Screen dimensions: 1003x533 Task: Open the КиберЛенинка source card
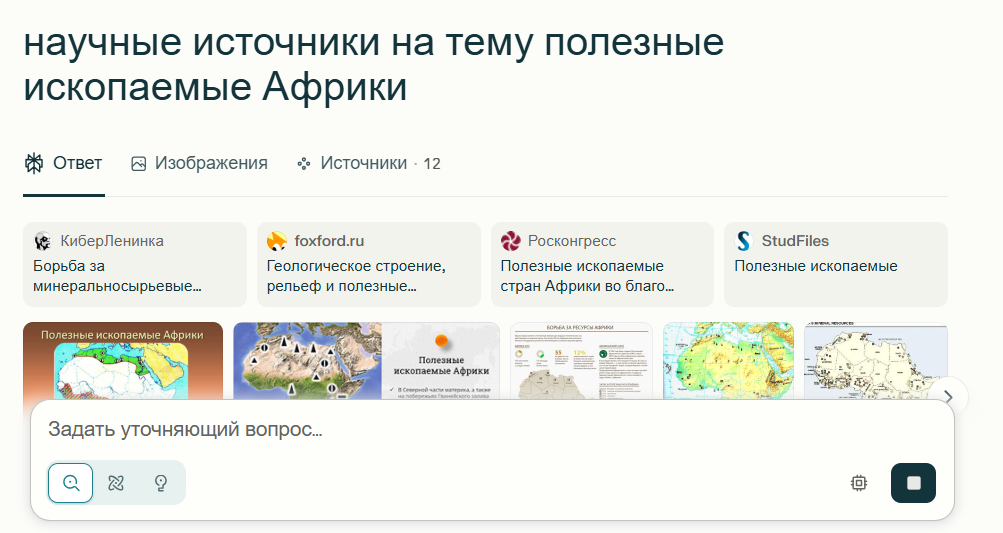[135, 264]
